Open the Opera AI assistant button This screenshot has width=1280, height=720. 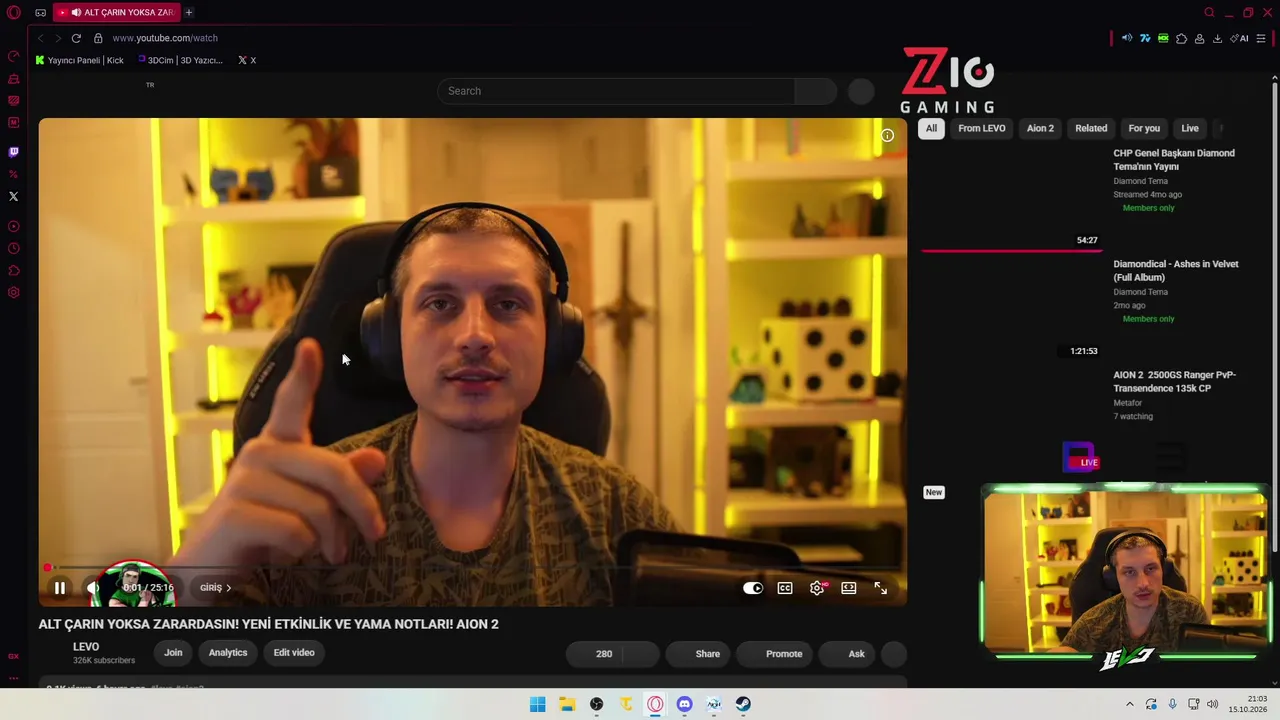click(x=1240, y=38)
